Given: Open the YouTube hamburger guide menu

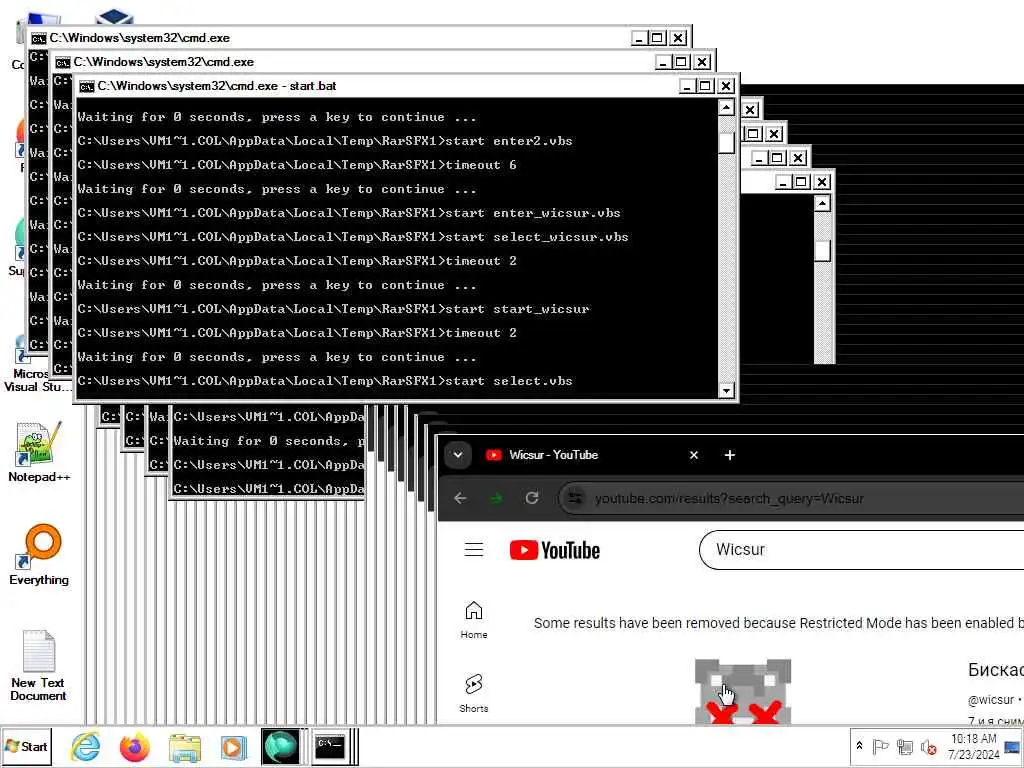Looking at the screenshot, I should point(474,550).
